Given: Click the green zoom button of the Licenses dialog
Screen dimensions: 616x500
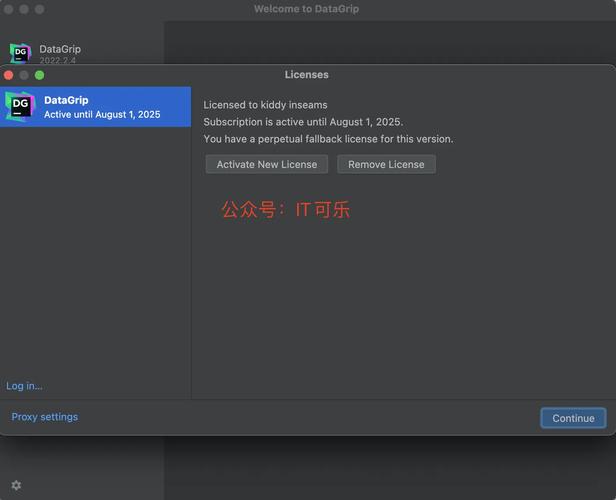Looking at the screenshot, I should [x=40, y=75].
